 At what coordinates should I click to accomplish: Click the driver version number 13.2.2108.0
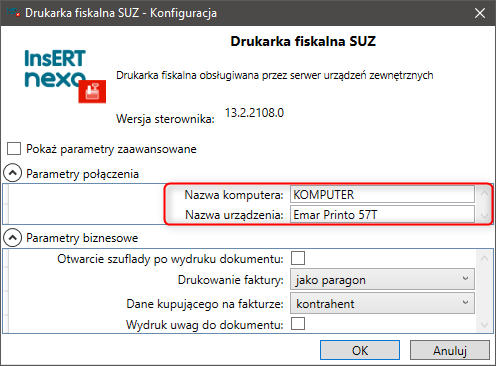pyautogui.click(x=254, y=113)
